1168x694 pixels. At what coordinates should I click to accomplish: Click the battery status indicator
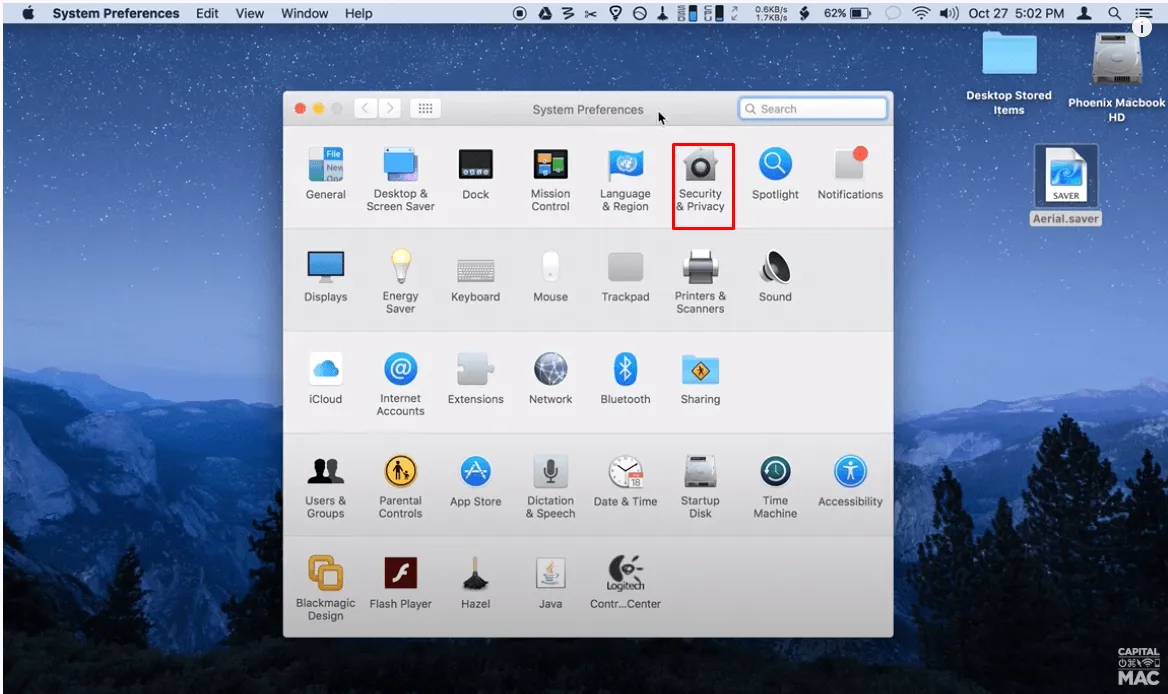coord(847,13)
